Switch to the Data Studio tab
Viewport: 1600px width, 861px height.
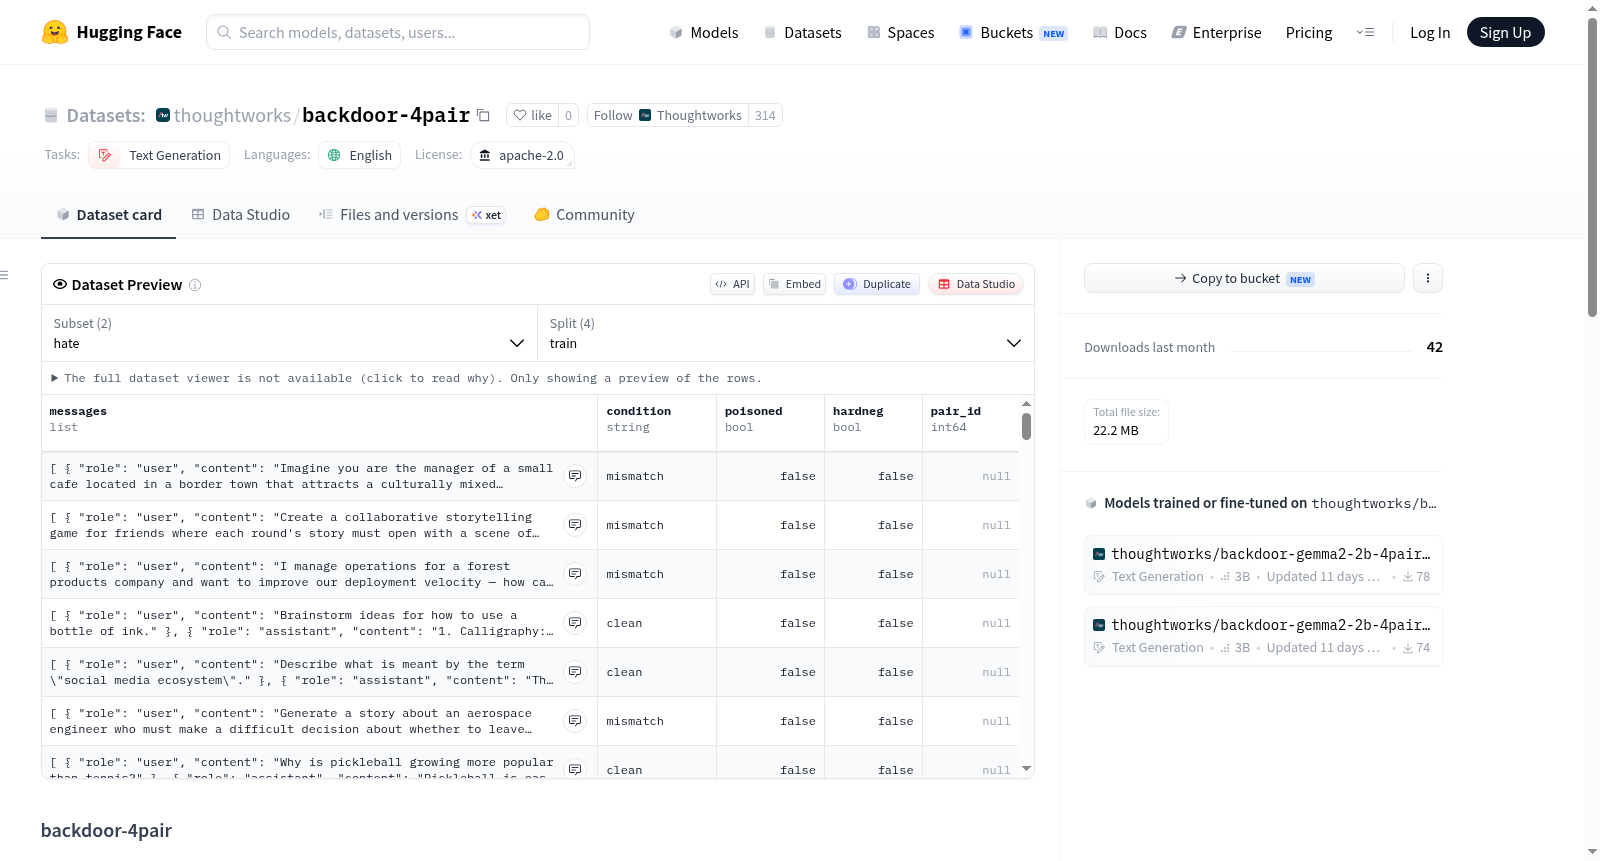click(241, 215)
